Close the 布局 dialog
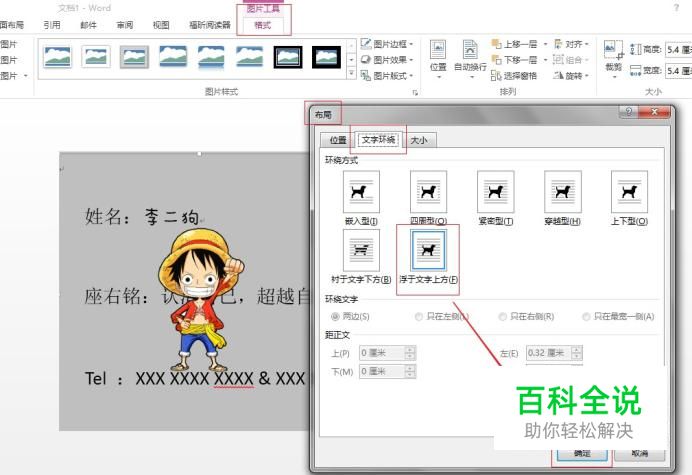The image size is (692, 475). coord(654,111)
